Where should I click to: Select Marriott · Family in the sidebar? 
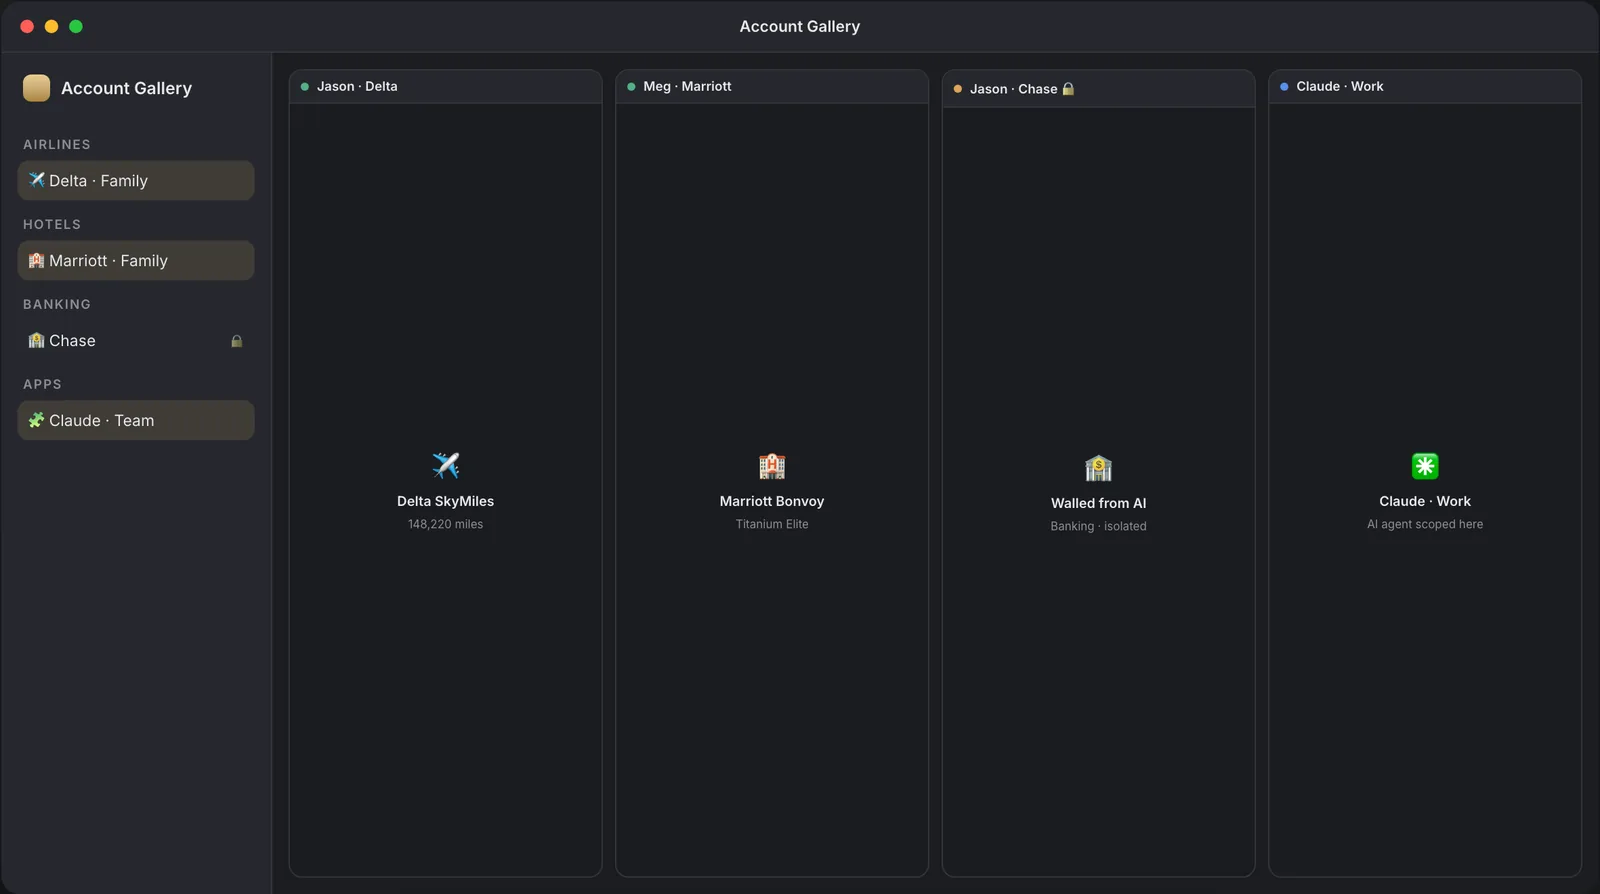pos(136,260)
